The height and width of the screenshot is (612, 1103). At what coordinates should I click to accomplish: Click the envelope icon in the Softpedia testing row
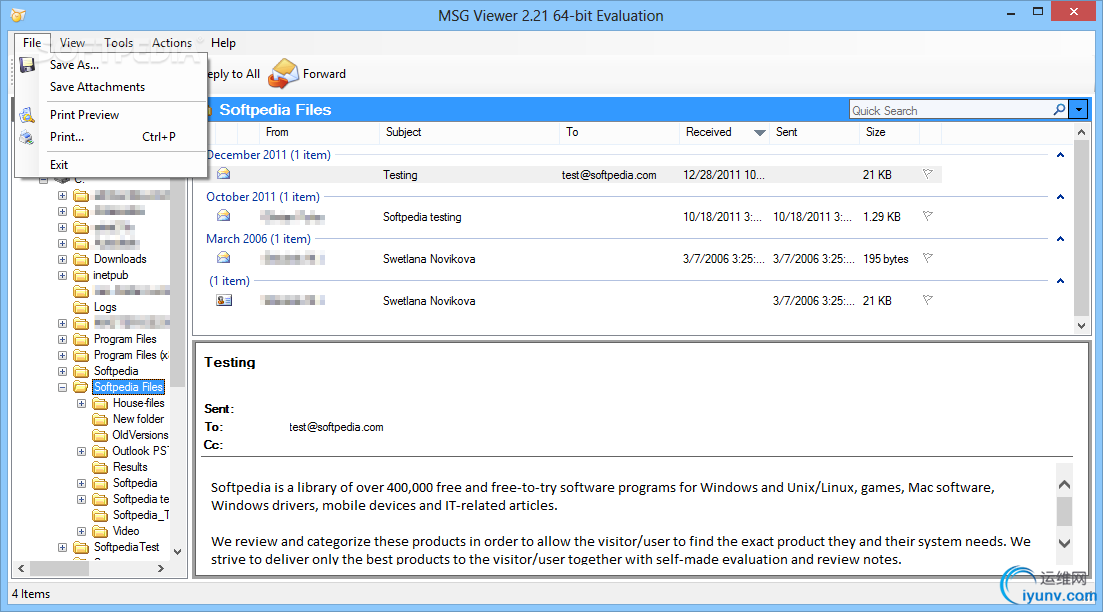coord(224,216)
